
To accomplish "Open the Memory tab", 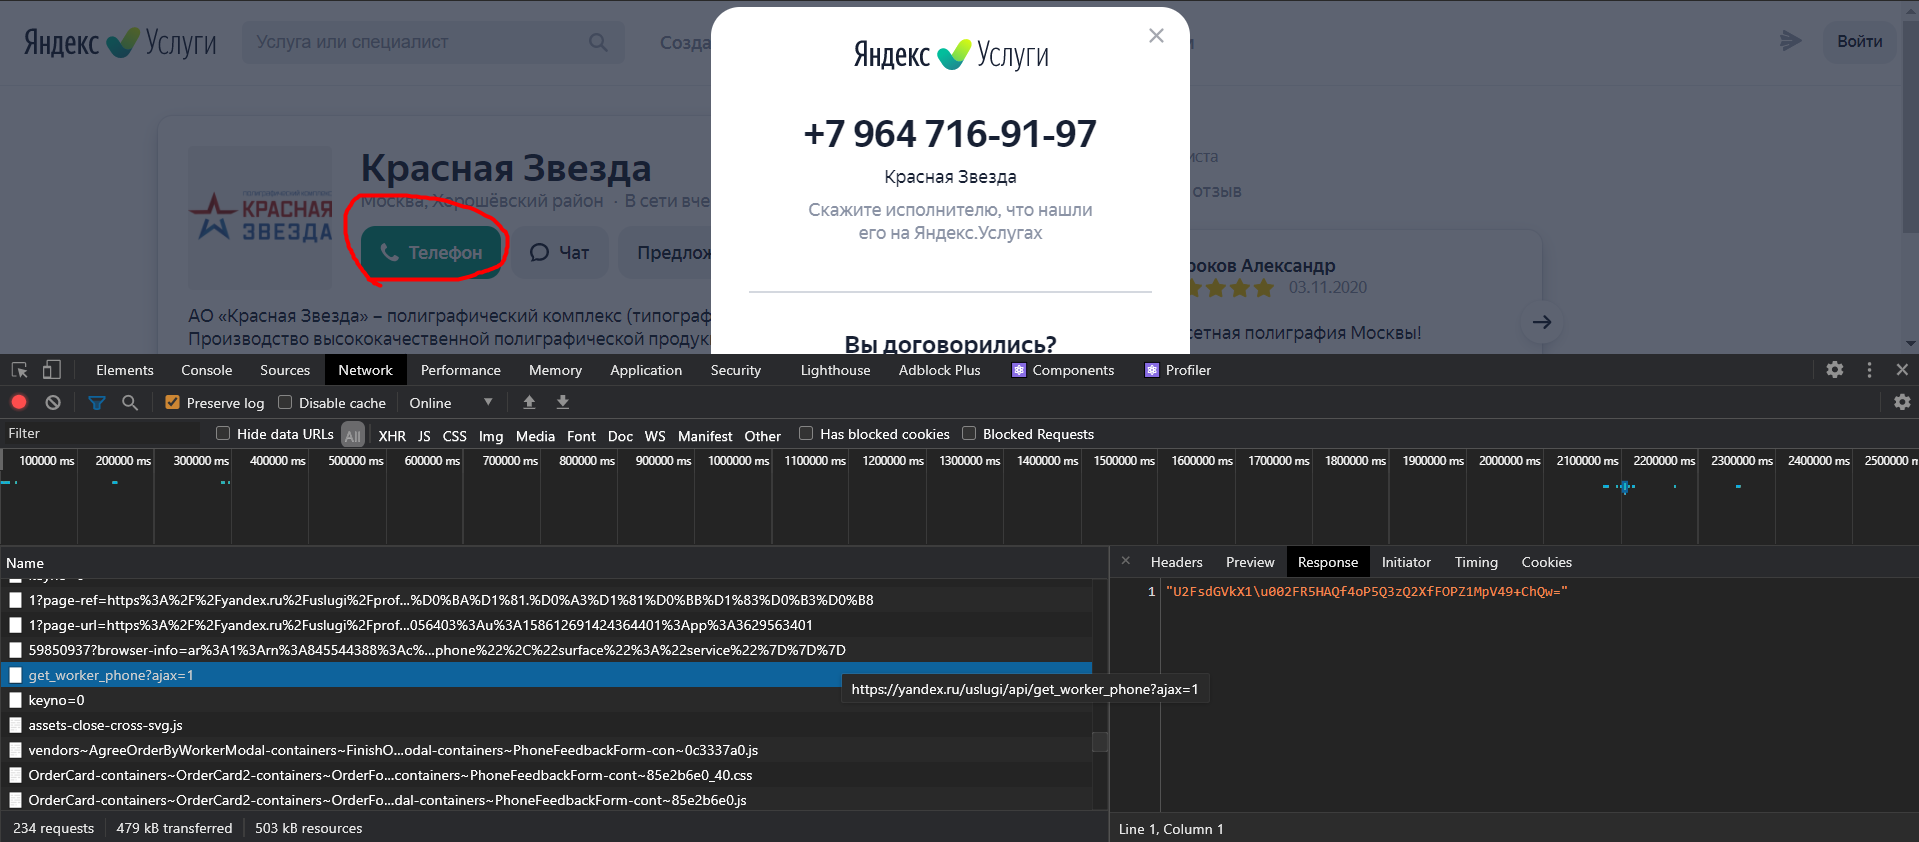I will [555, 370].
